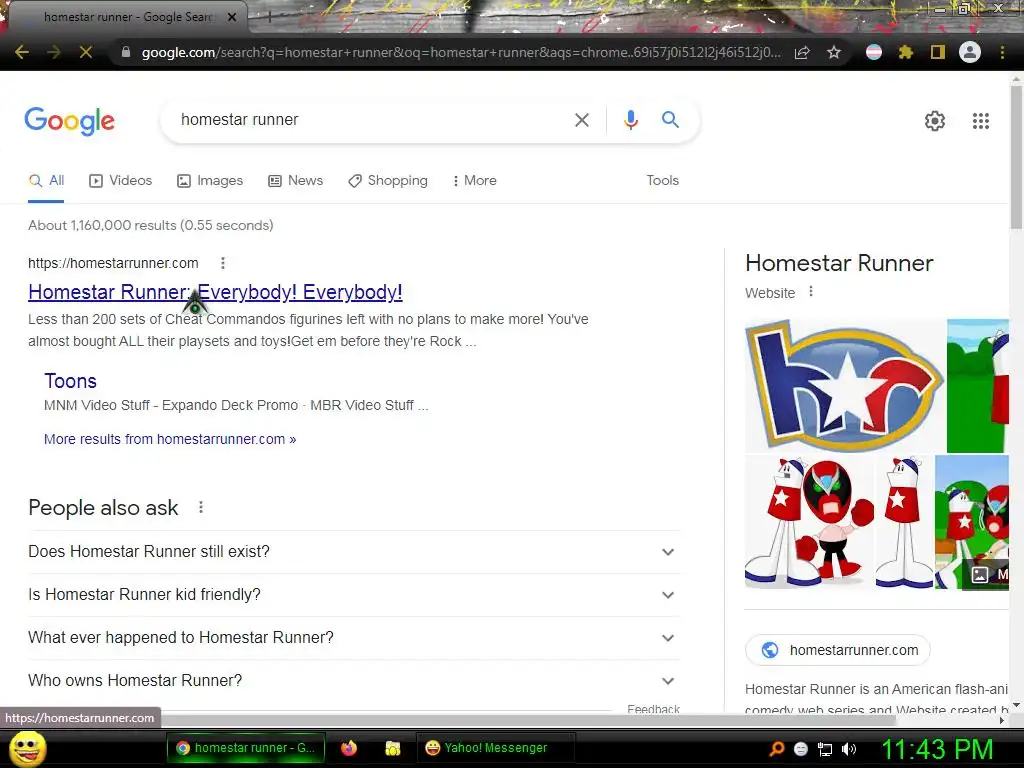Expand "Is Homestar Runner kid friendly?"
This screenshot has width=1024, height=768.
pyautogui.click(x=354, y=595)
